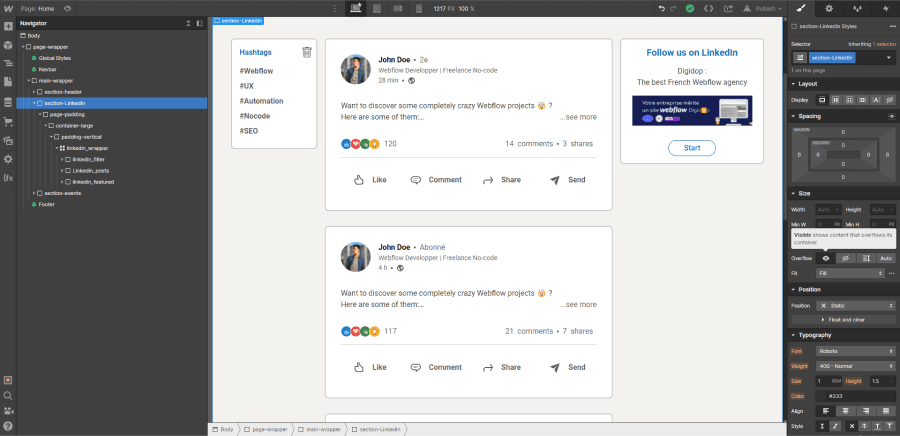
Task: Open the code export icon
Action: tap(709, 9)
